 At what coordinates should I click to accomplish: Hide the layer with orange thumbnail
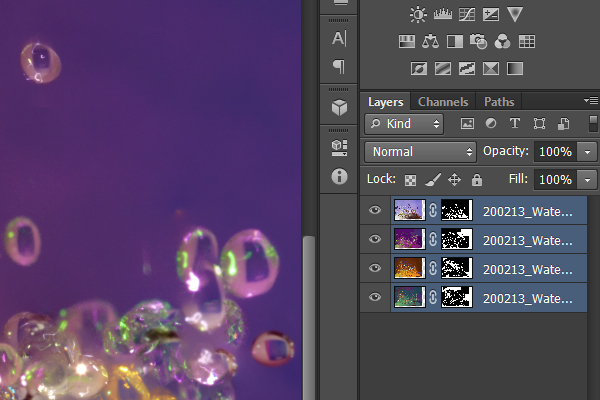coord(375,268)
